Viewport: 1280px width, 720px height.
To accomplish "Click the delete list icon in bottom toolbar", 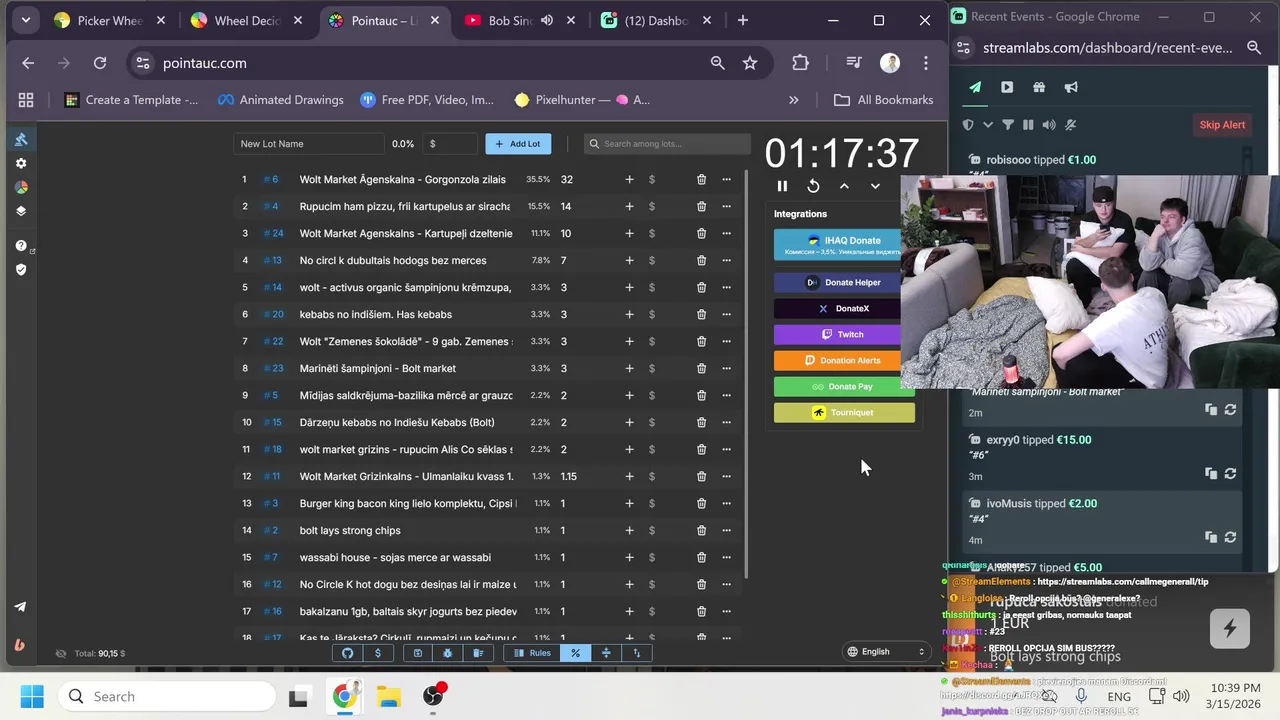I will click(x=478, y=653).
